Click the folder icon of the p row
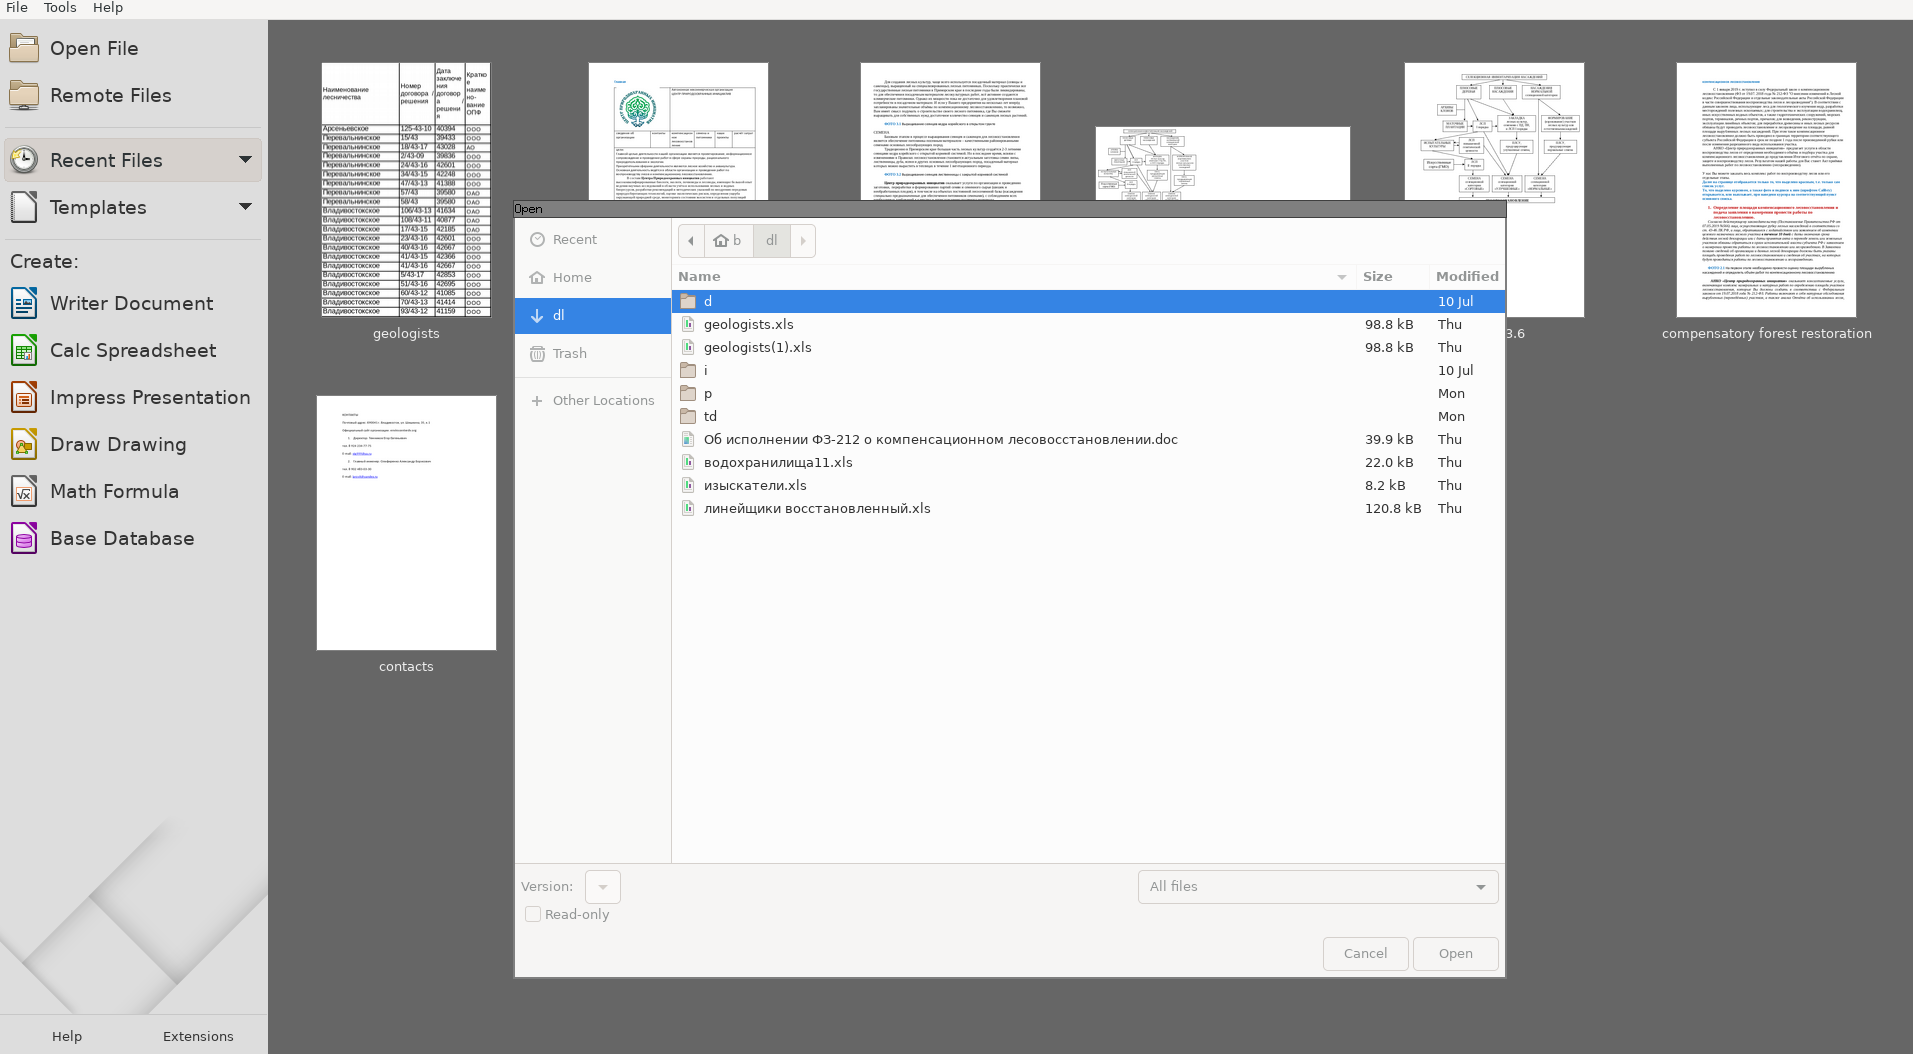 [x=688, y=393]
